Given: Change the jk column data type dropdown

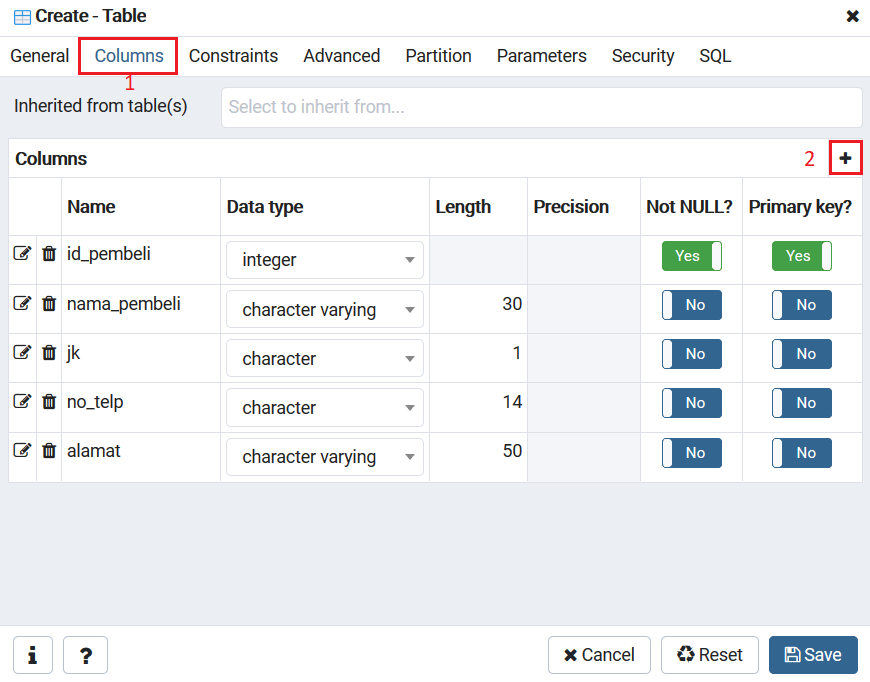Looking at the screenshot, I should pos(324,357).
